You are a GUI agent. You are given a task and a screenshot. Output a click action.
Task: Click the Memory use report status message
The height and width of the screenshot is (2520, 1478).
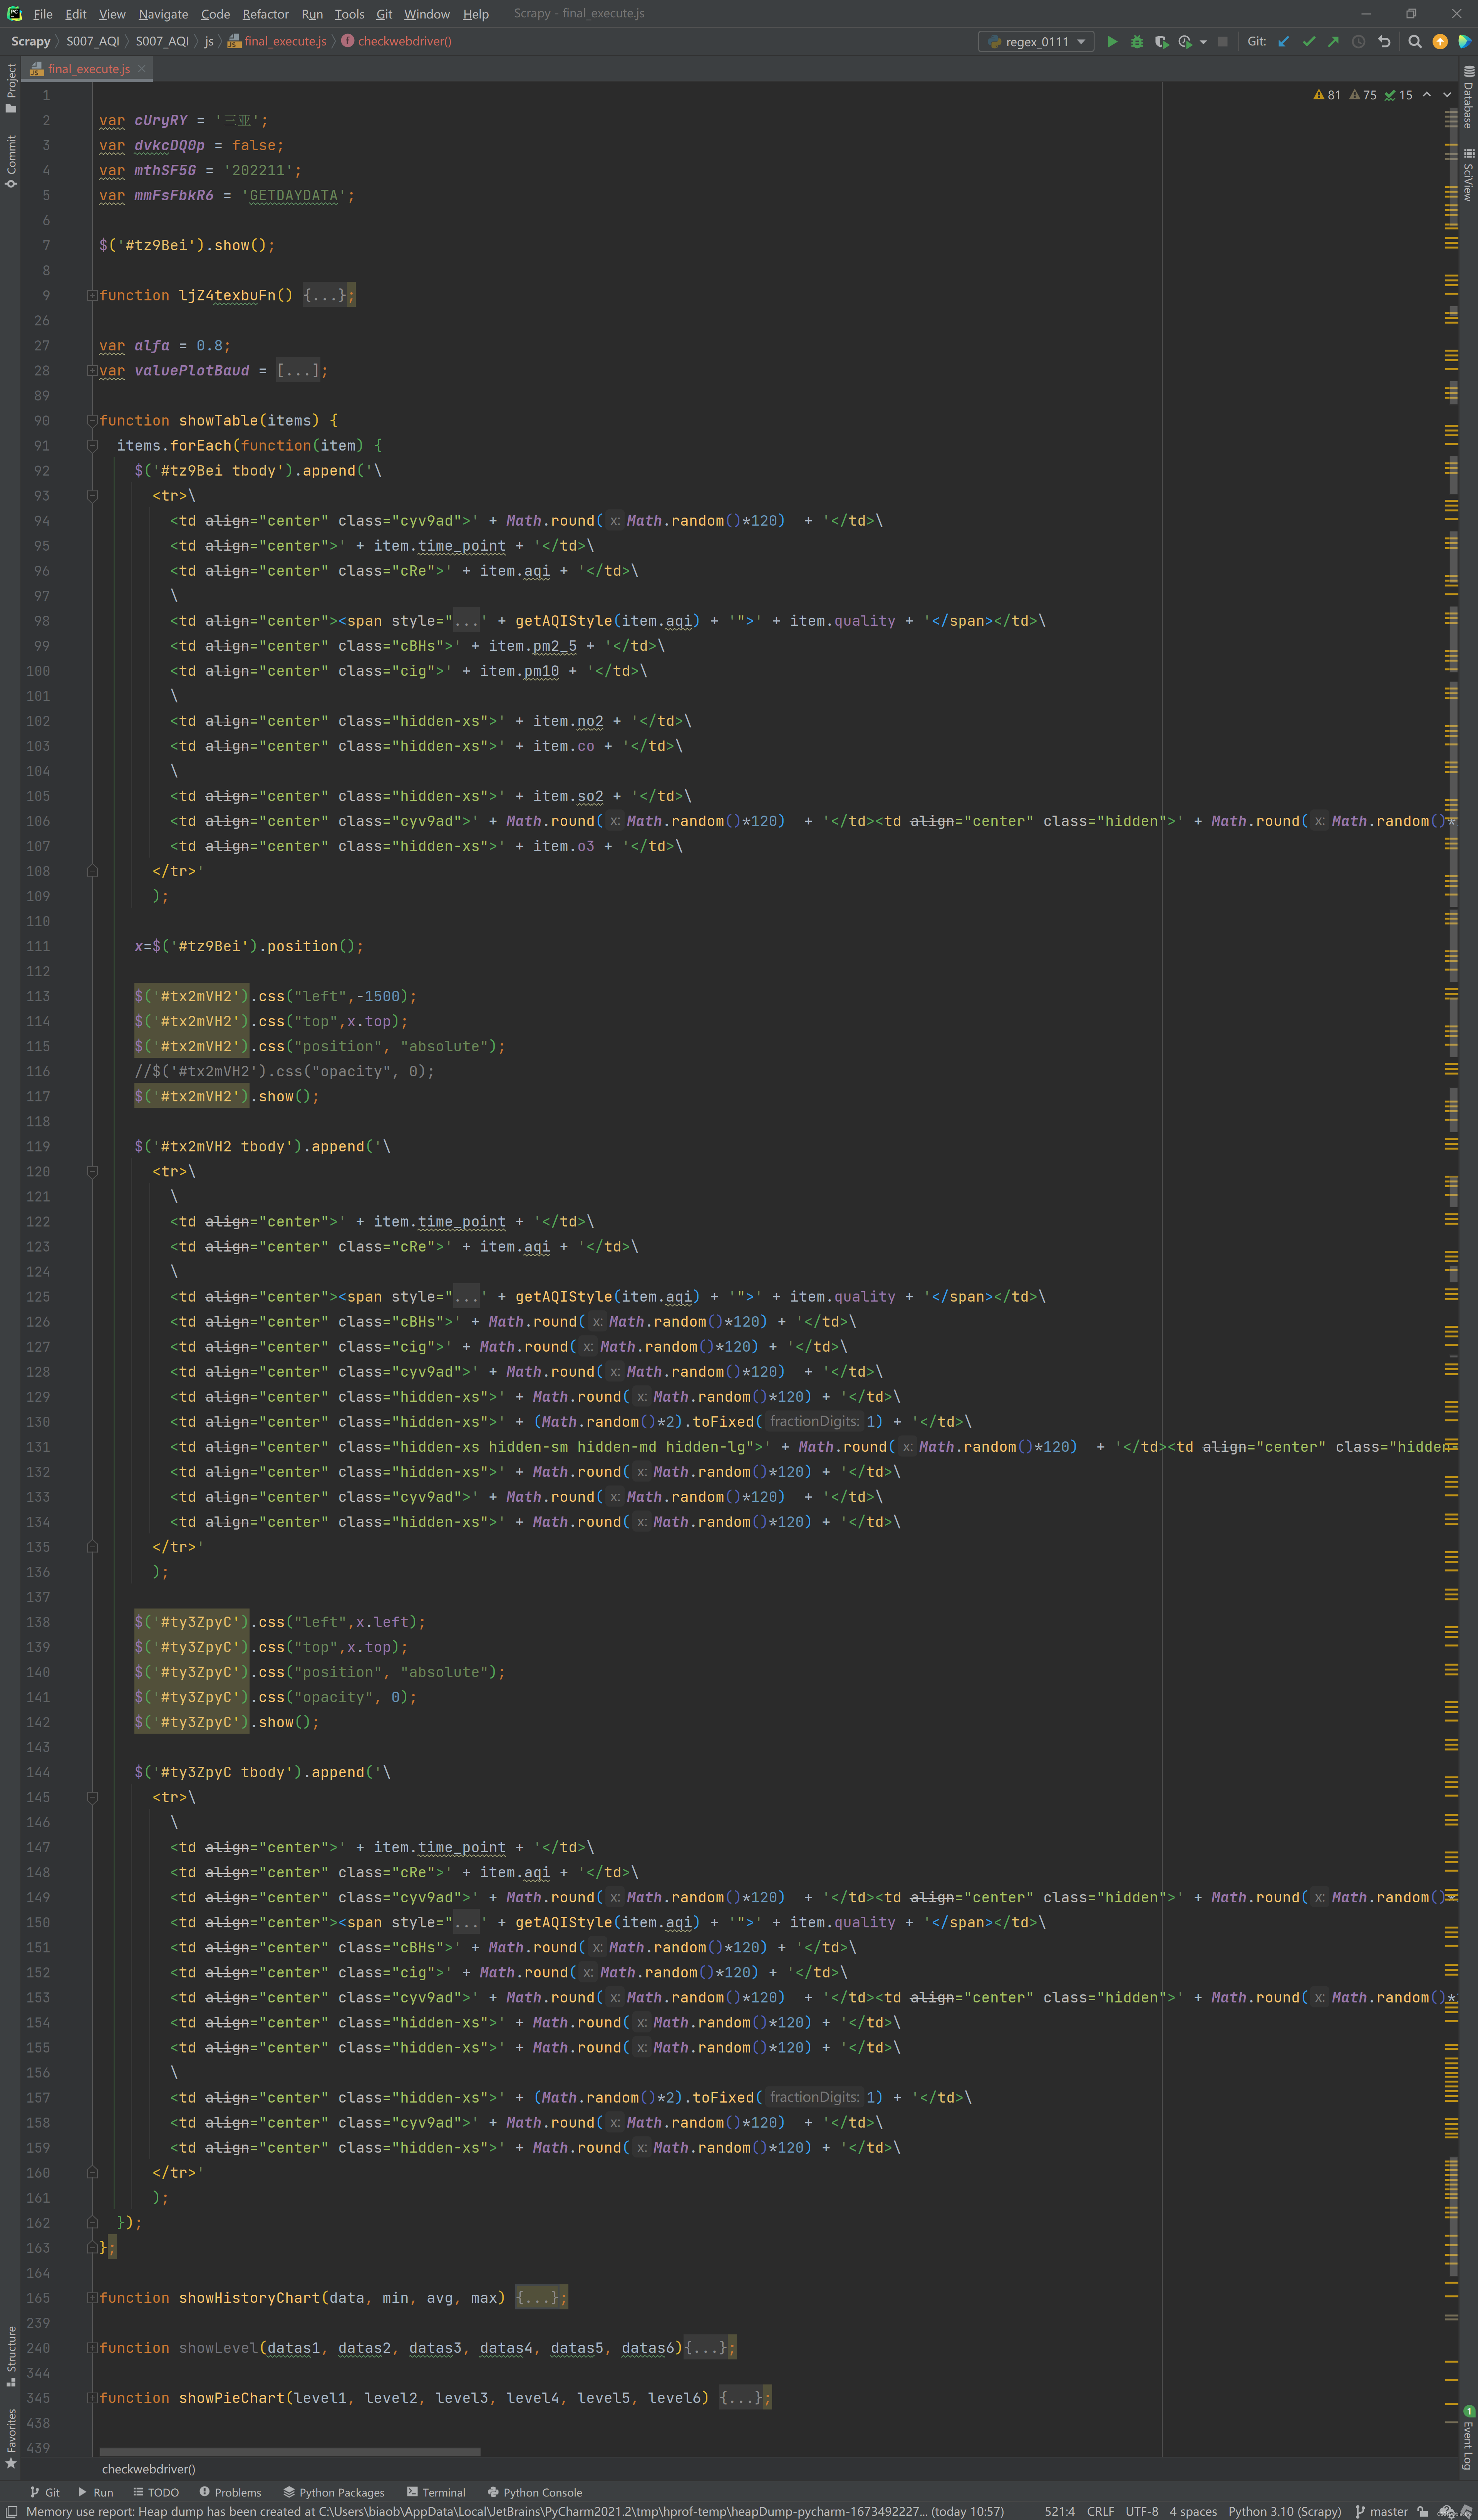tap(515, 2511)
